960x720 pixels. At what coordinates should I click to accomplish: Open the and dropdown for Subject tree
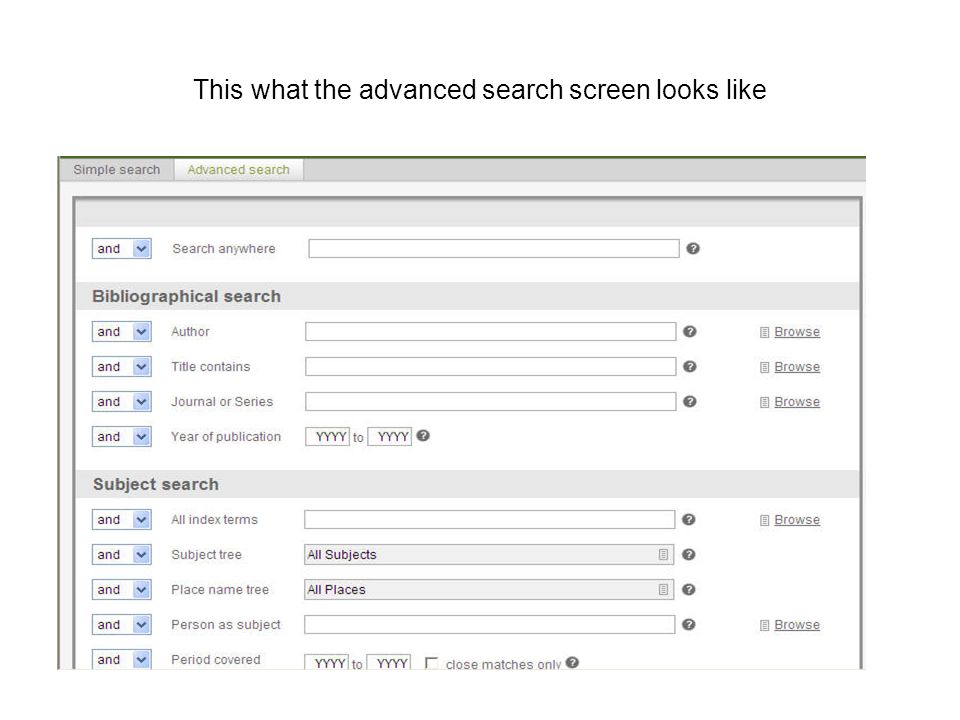[121, 554]
